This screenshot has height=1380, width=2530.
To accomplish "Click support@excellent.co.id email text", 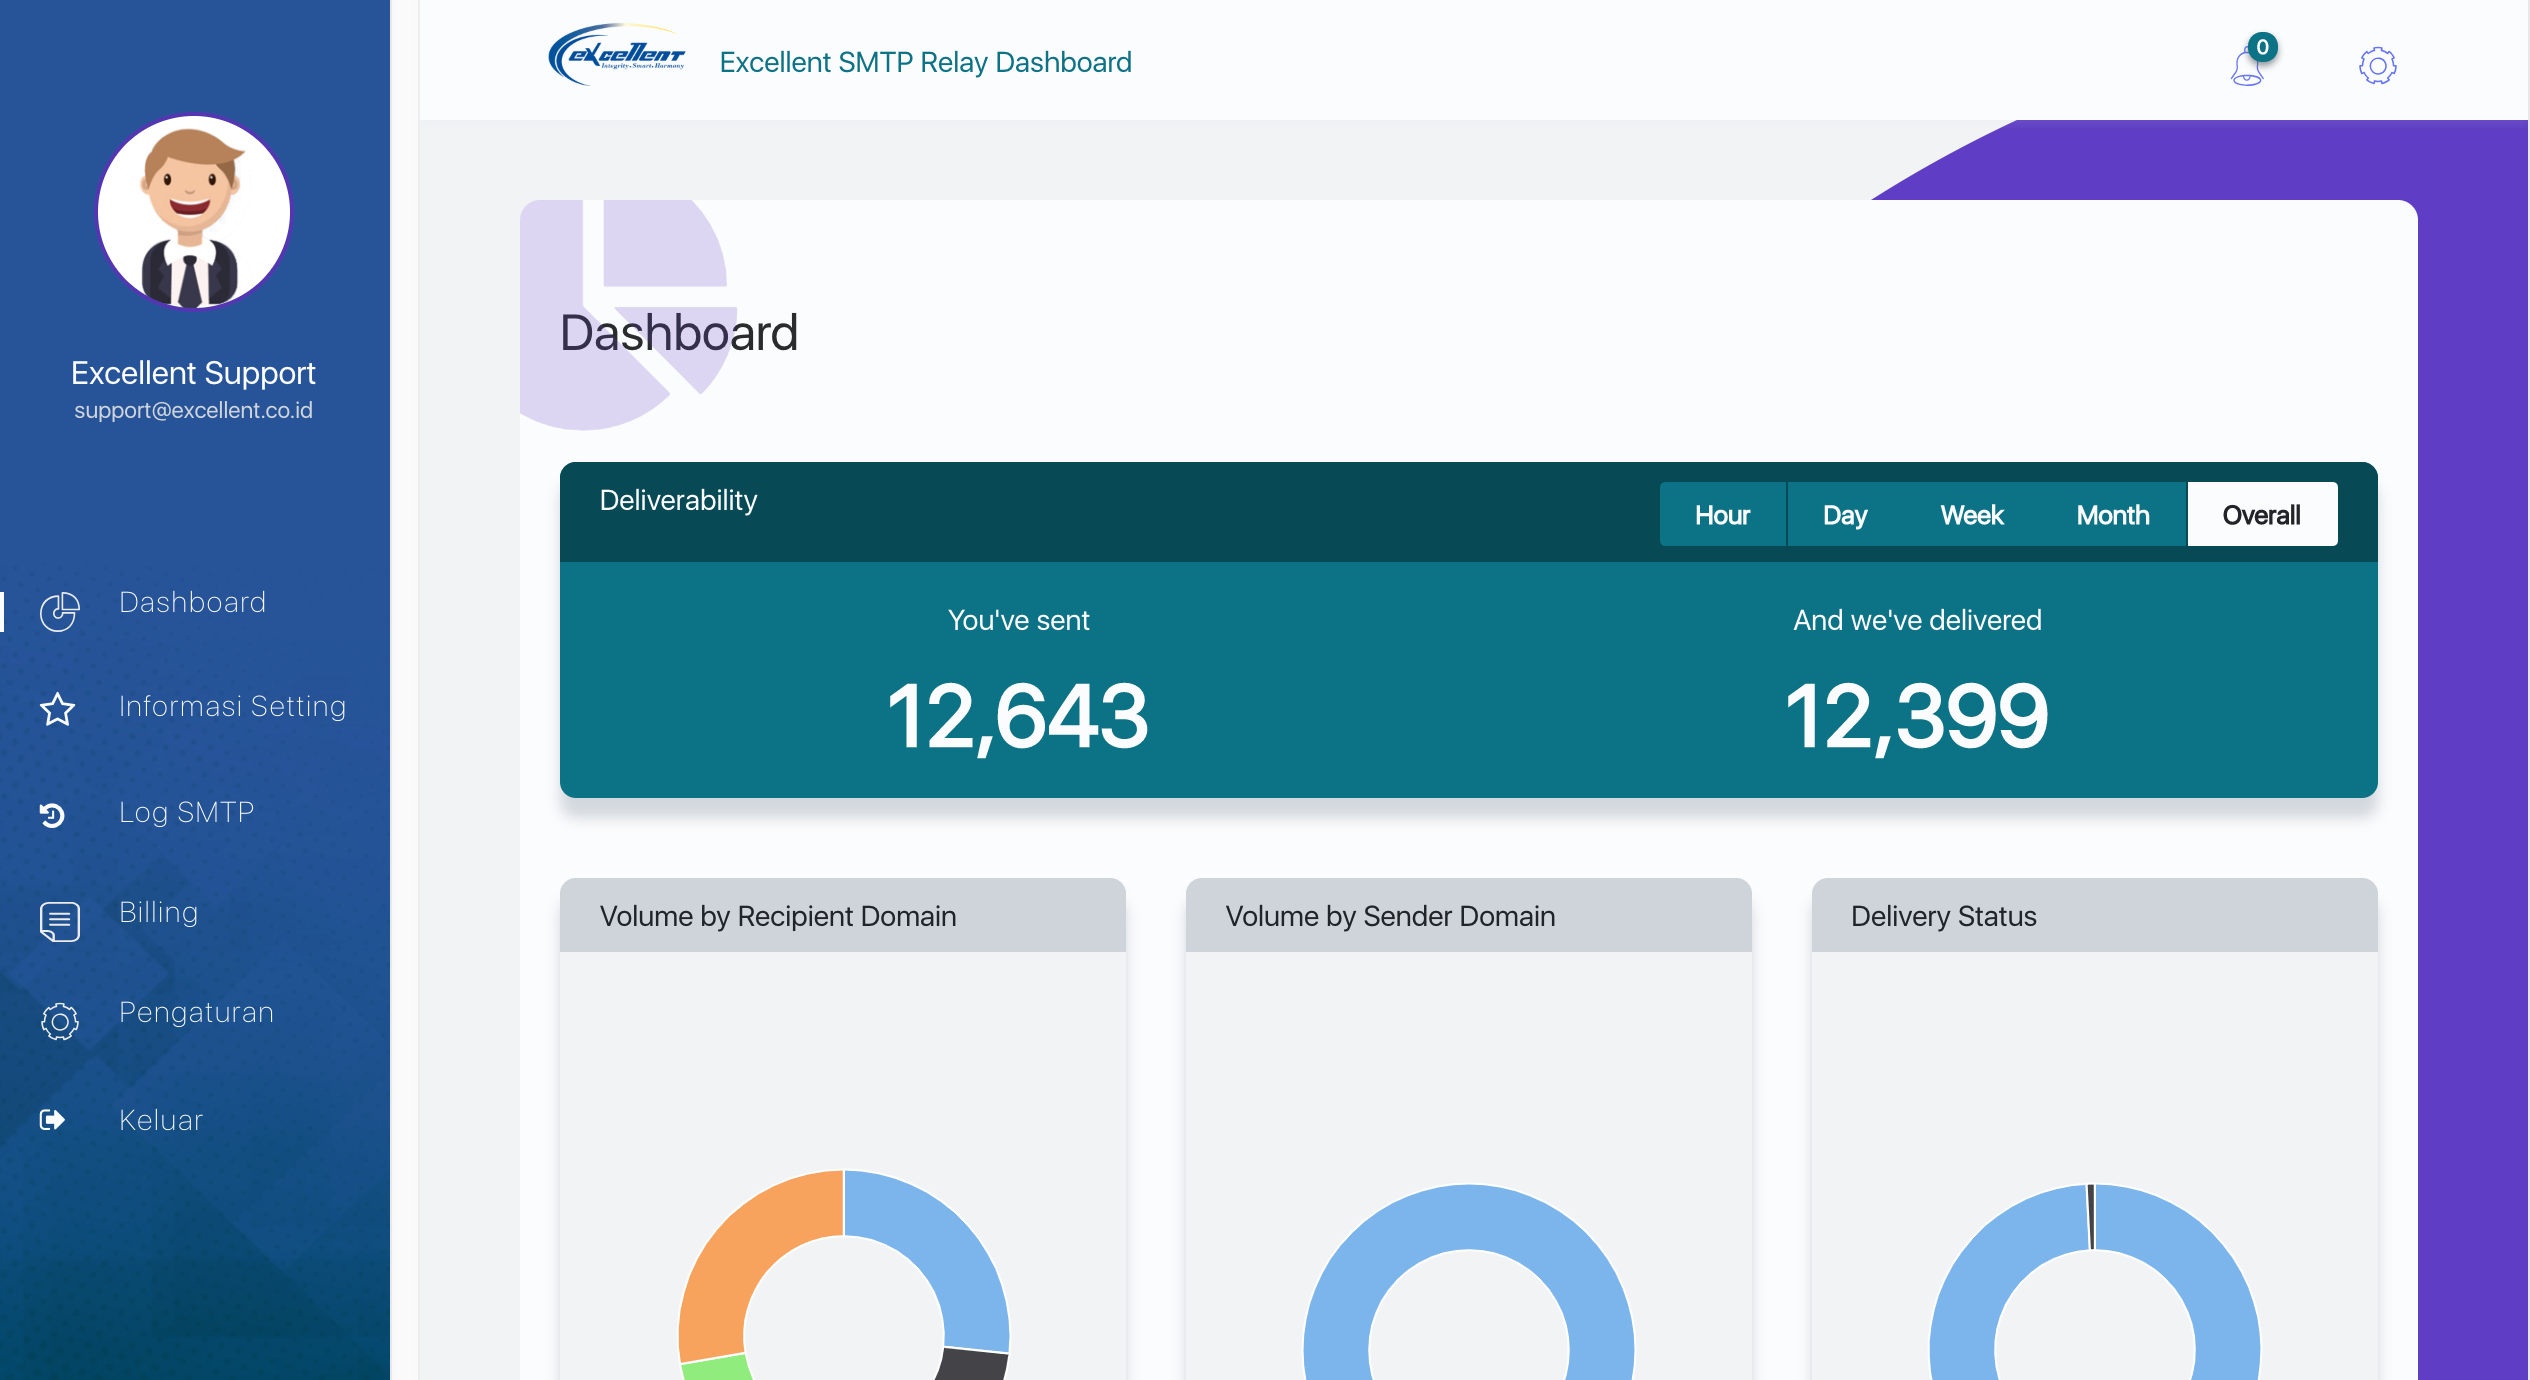I will coord(193,410).
